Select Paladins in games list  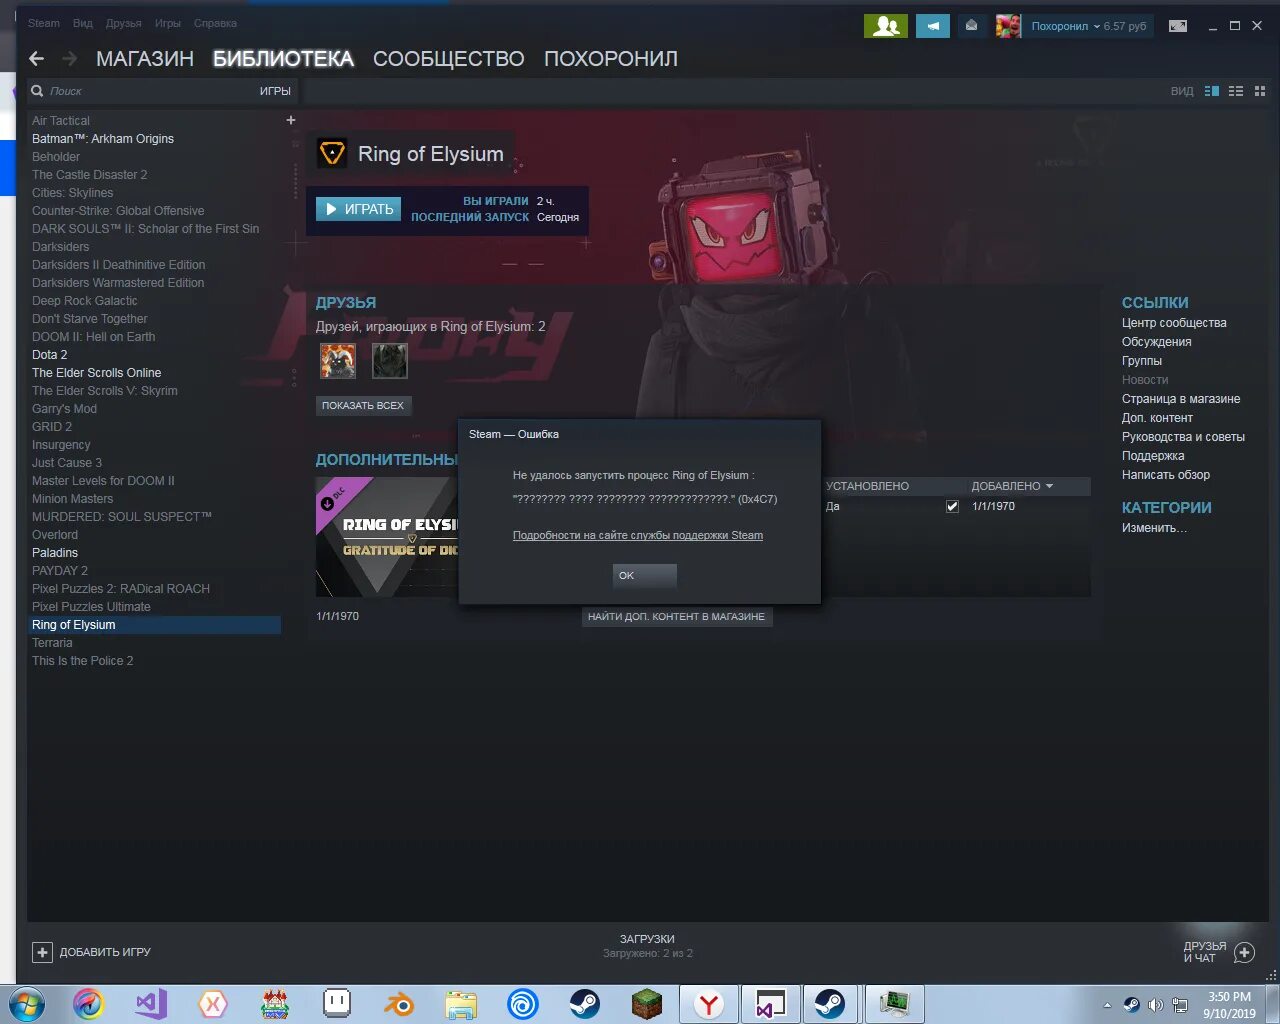(x=55, y=553)
